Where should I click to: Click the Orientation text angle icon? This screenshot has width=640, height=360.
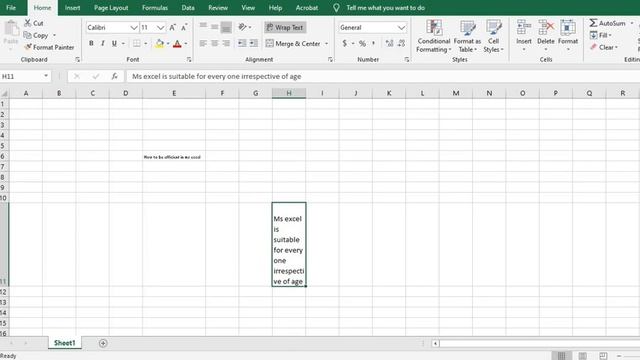click(x=242, y=27)
